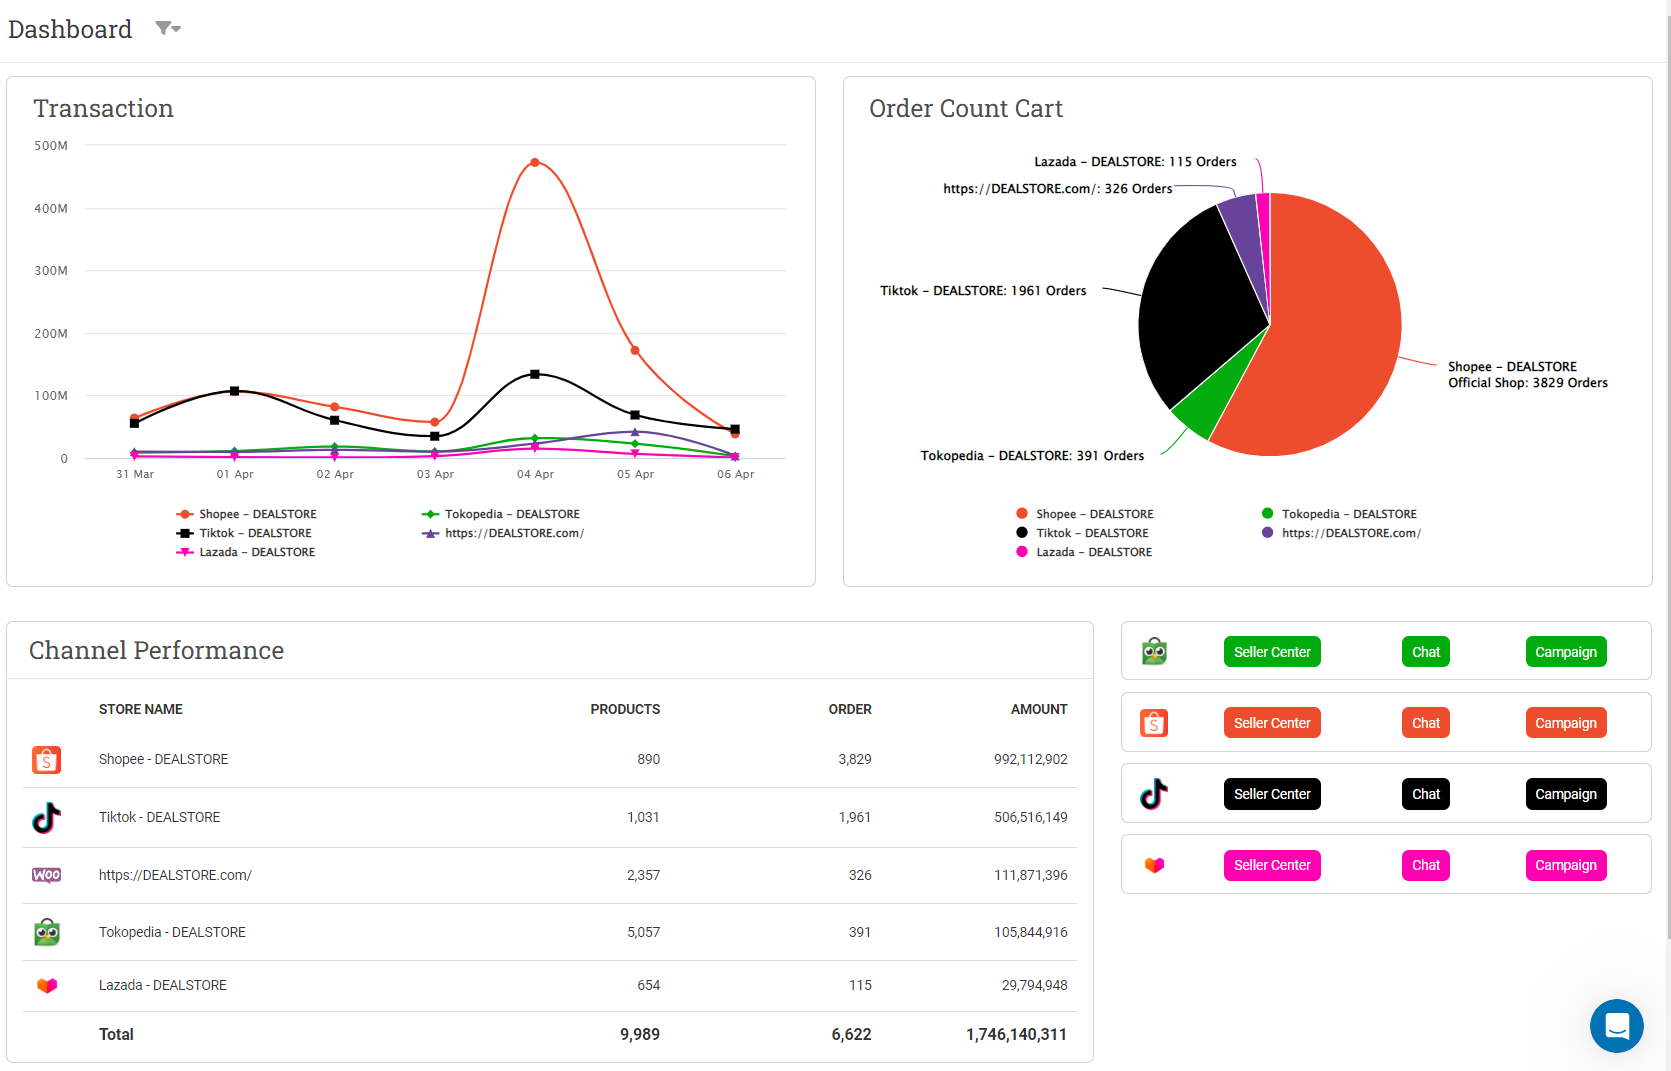Open the orange Shopee Campaign button
The height and width of the screenshot is (1071, 1671).
1566,723
